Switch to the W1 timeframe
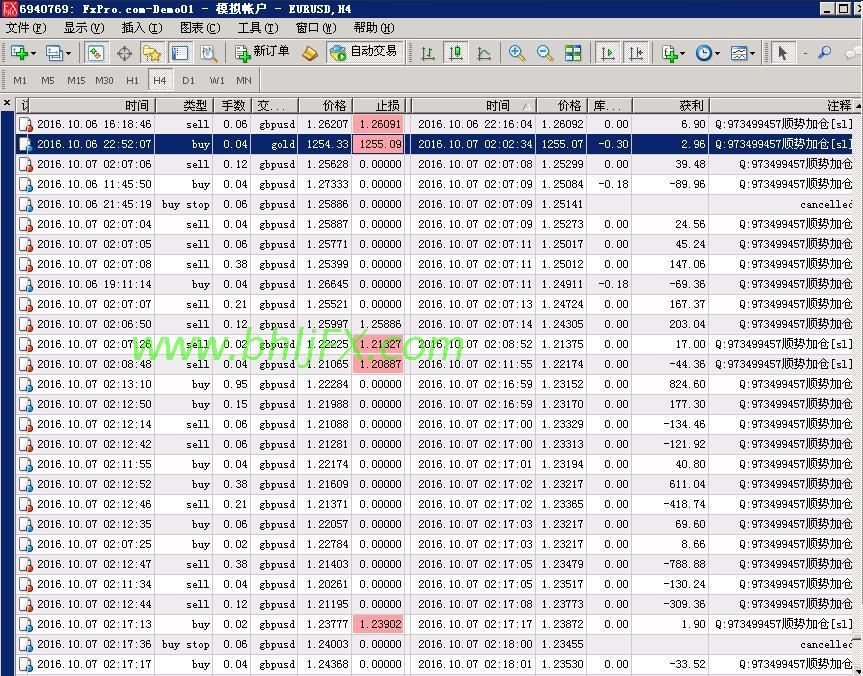The height and width of the screenshot is (676, 863). (216, 80)
